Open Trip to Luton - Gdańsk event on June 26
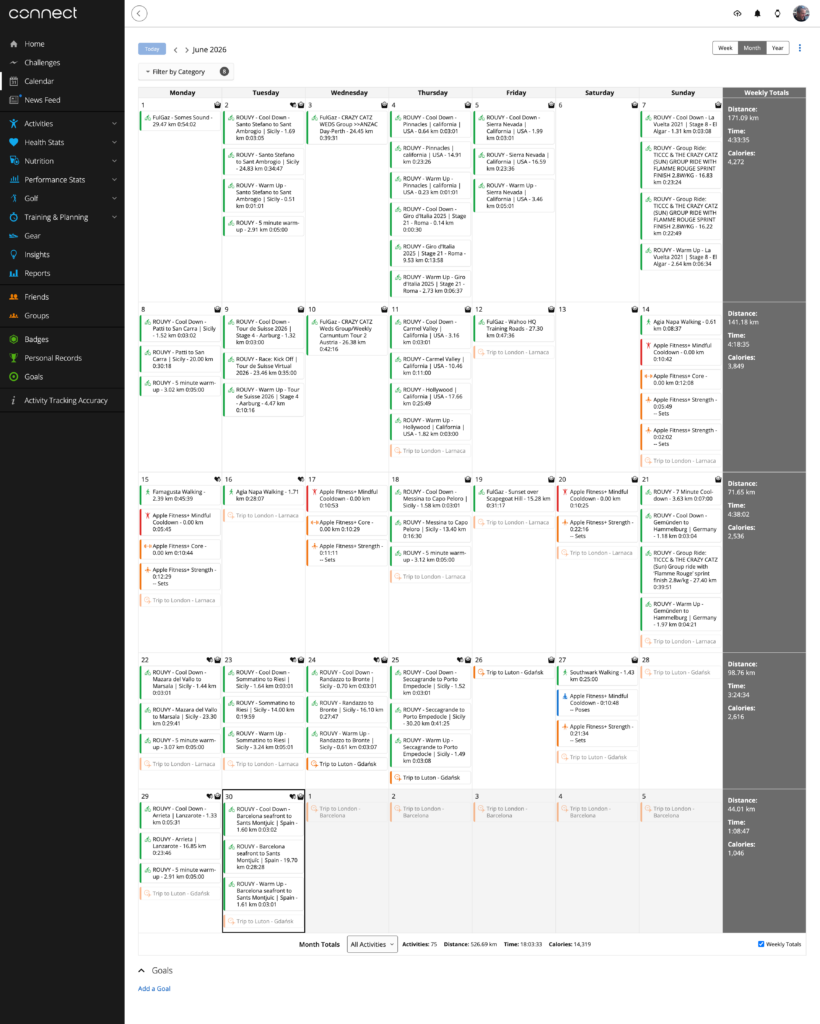The height and width of the screenshot is (1024, 820). point(514,673)
